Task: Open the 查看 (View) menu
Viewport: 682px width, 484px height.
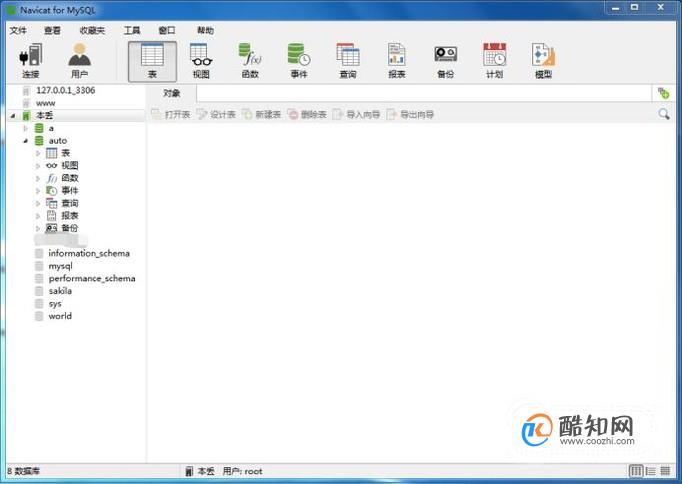Action: pyautogui.click(x=53, y=30)
